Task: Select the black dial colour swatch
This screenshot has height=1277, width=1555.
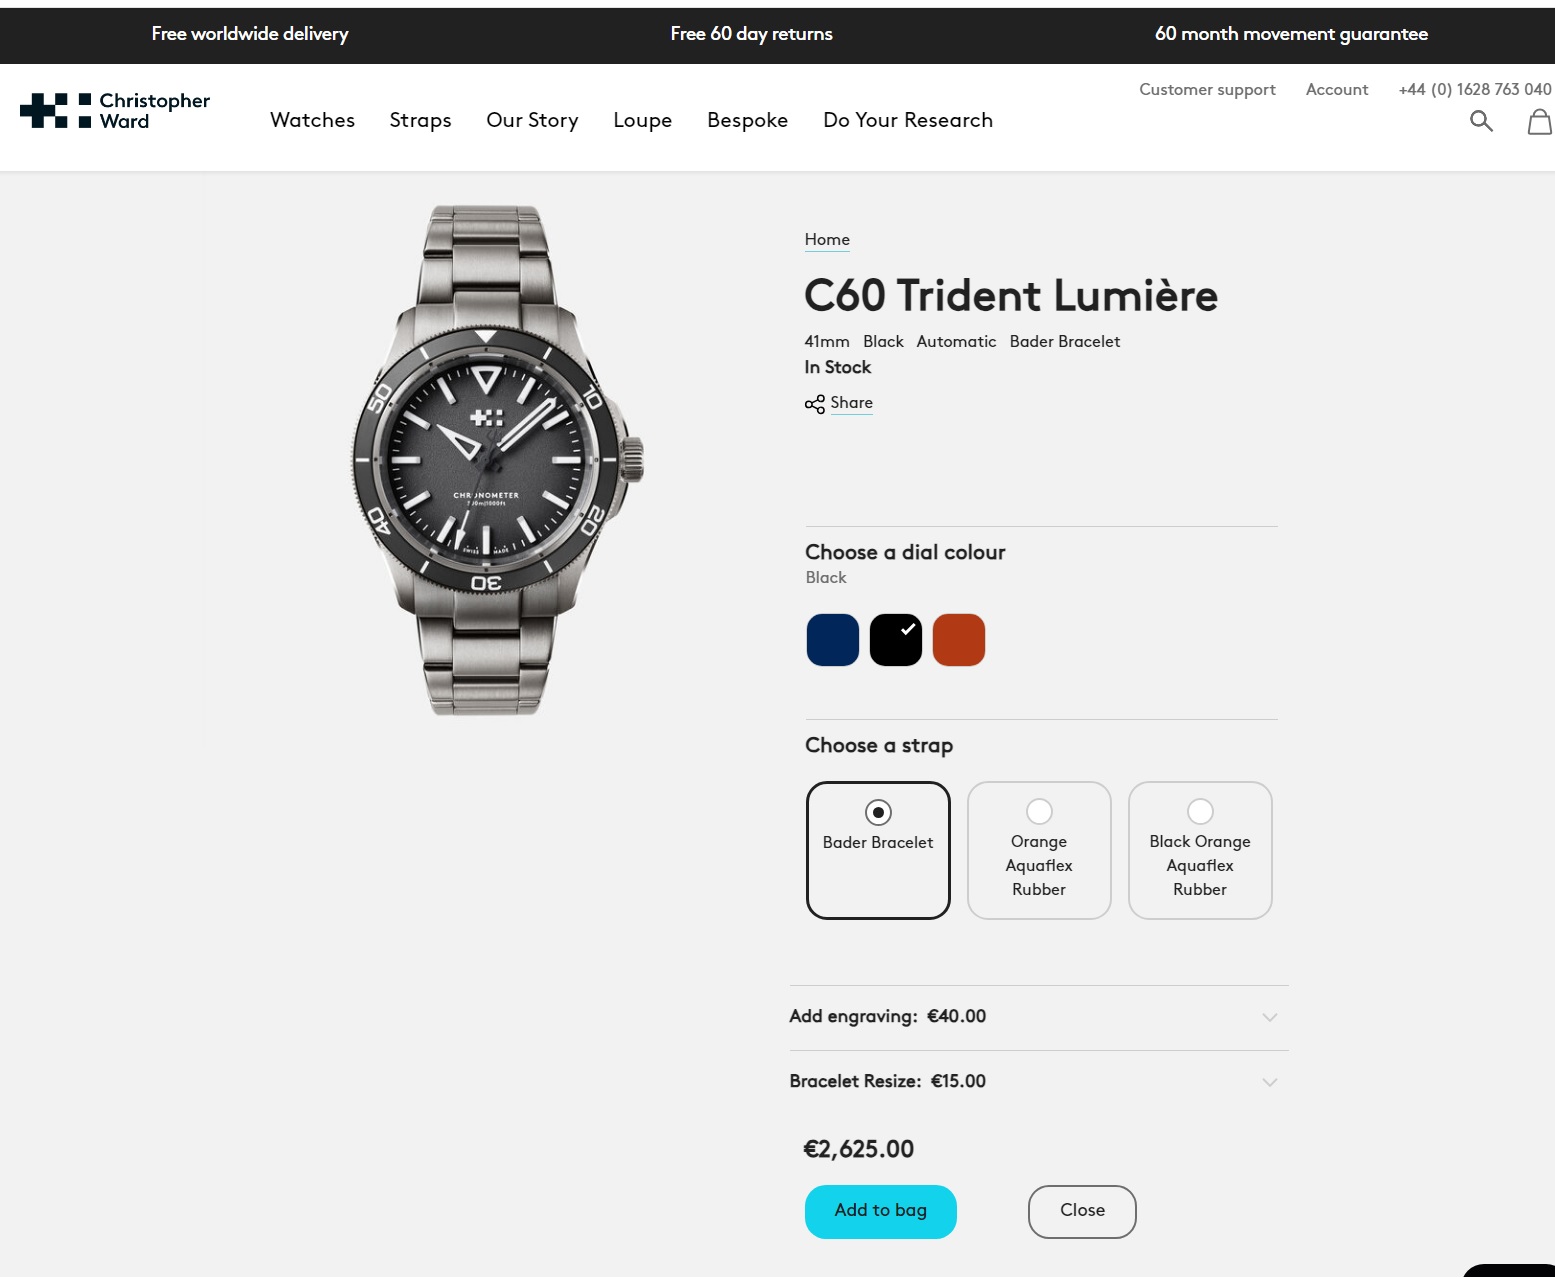Action: [896, 640]
